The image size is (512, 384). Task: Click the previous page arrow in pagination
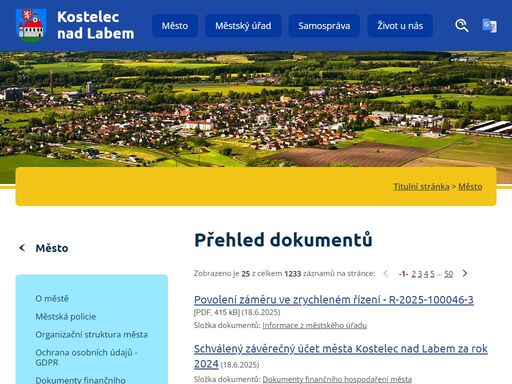click(386, 273)
